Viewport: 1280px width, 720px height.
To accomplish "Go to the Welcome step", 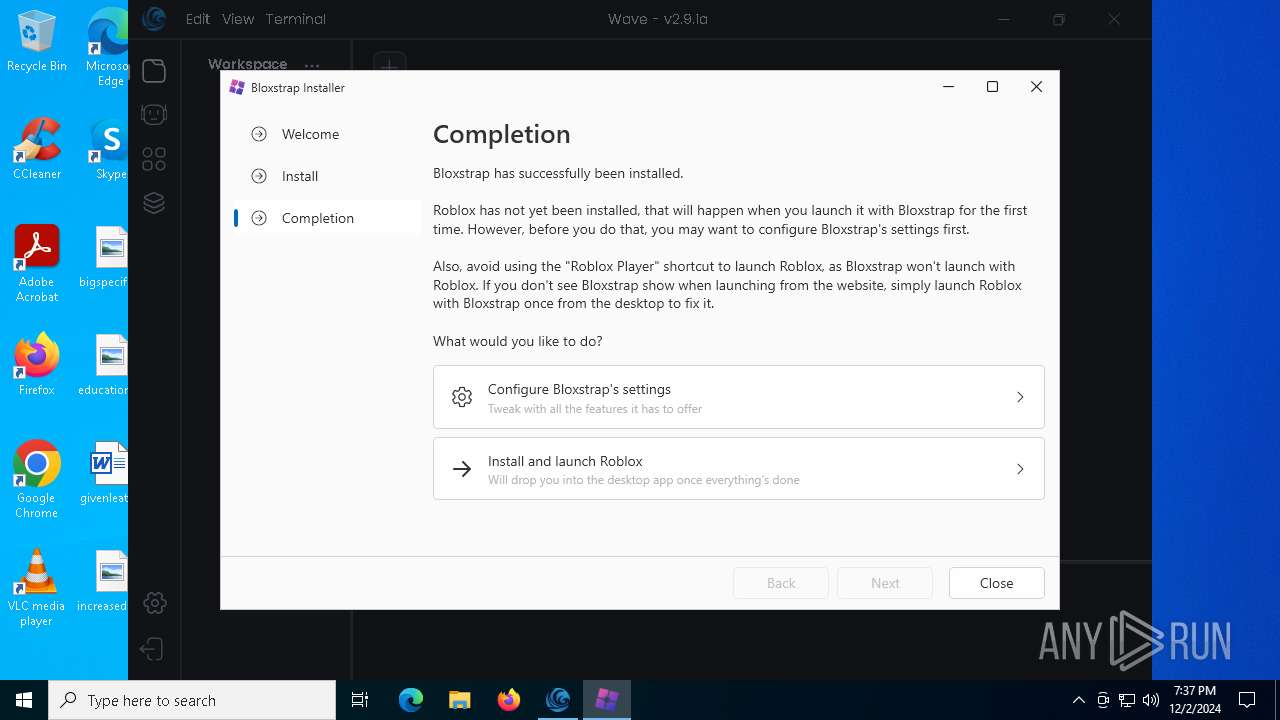I will (326, 134).
